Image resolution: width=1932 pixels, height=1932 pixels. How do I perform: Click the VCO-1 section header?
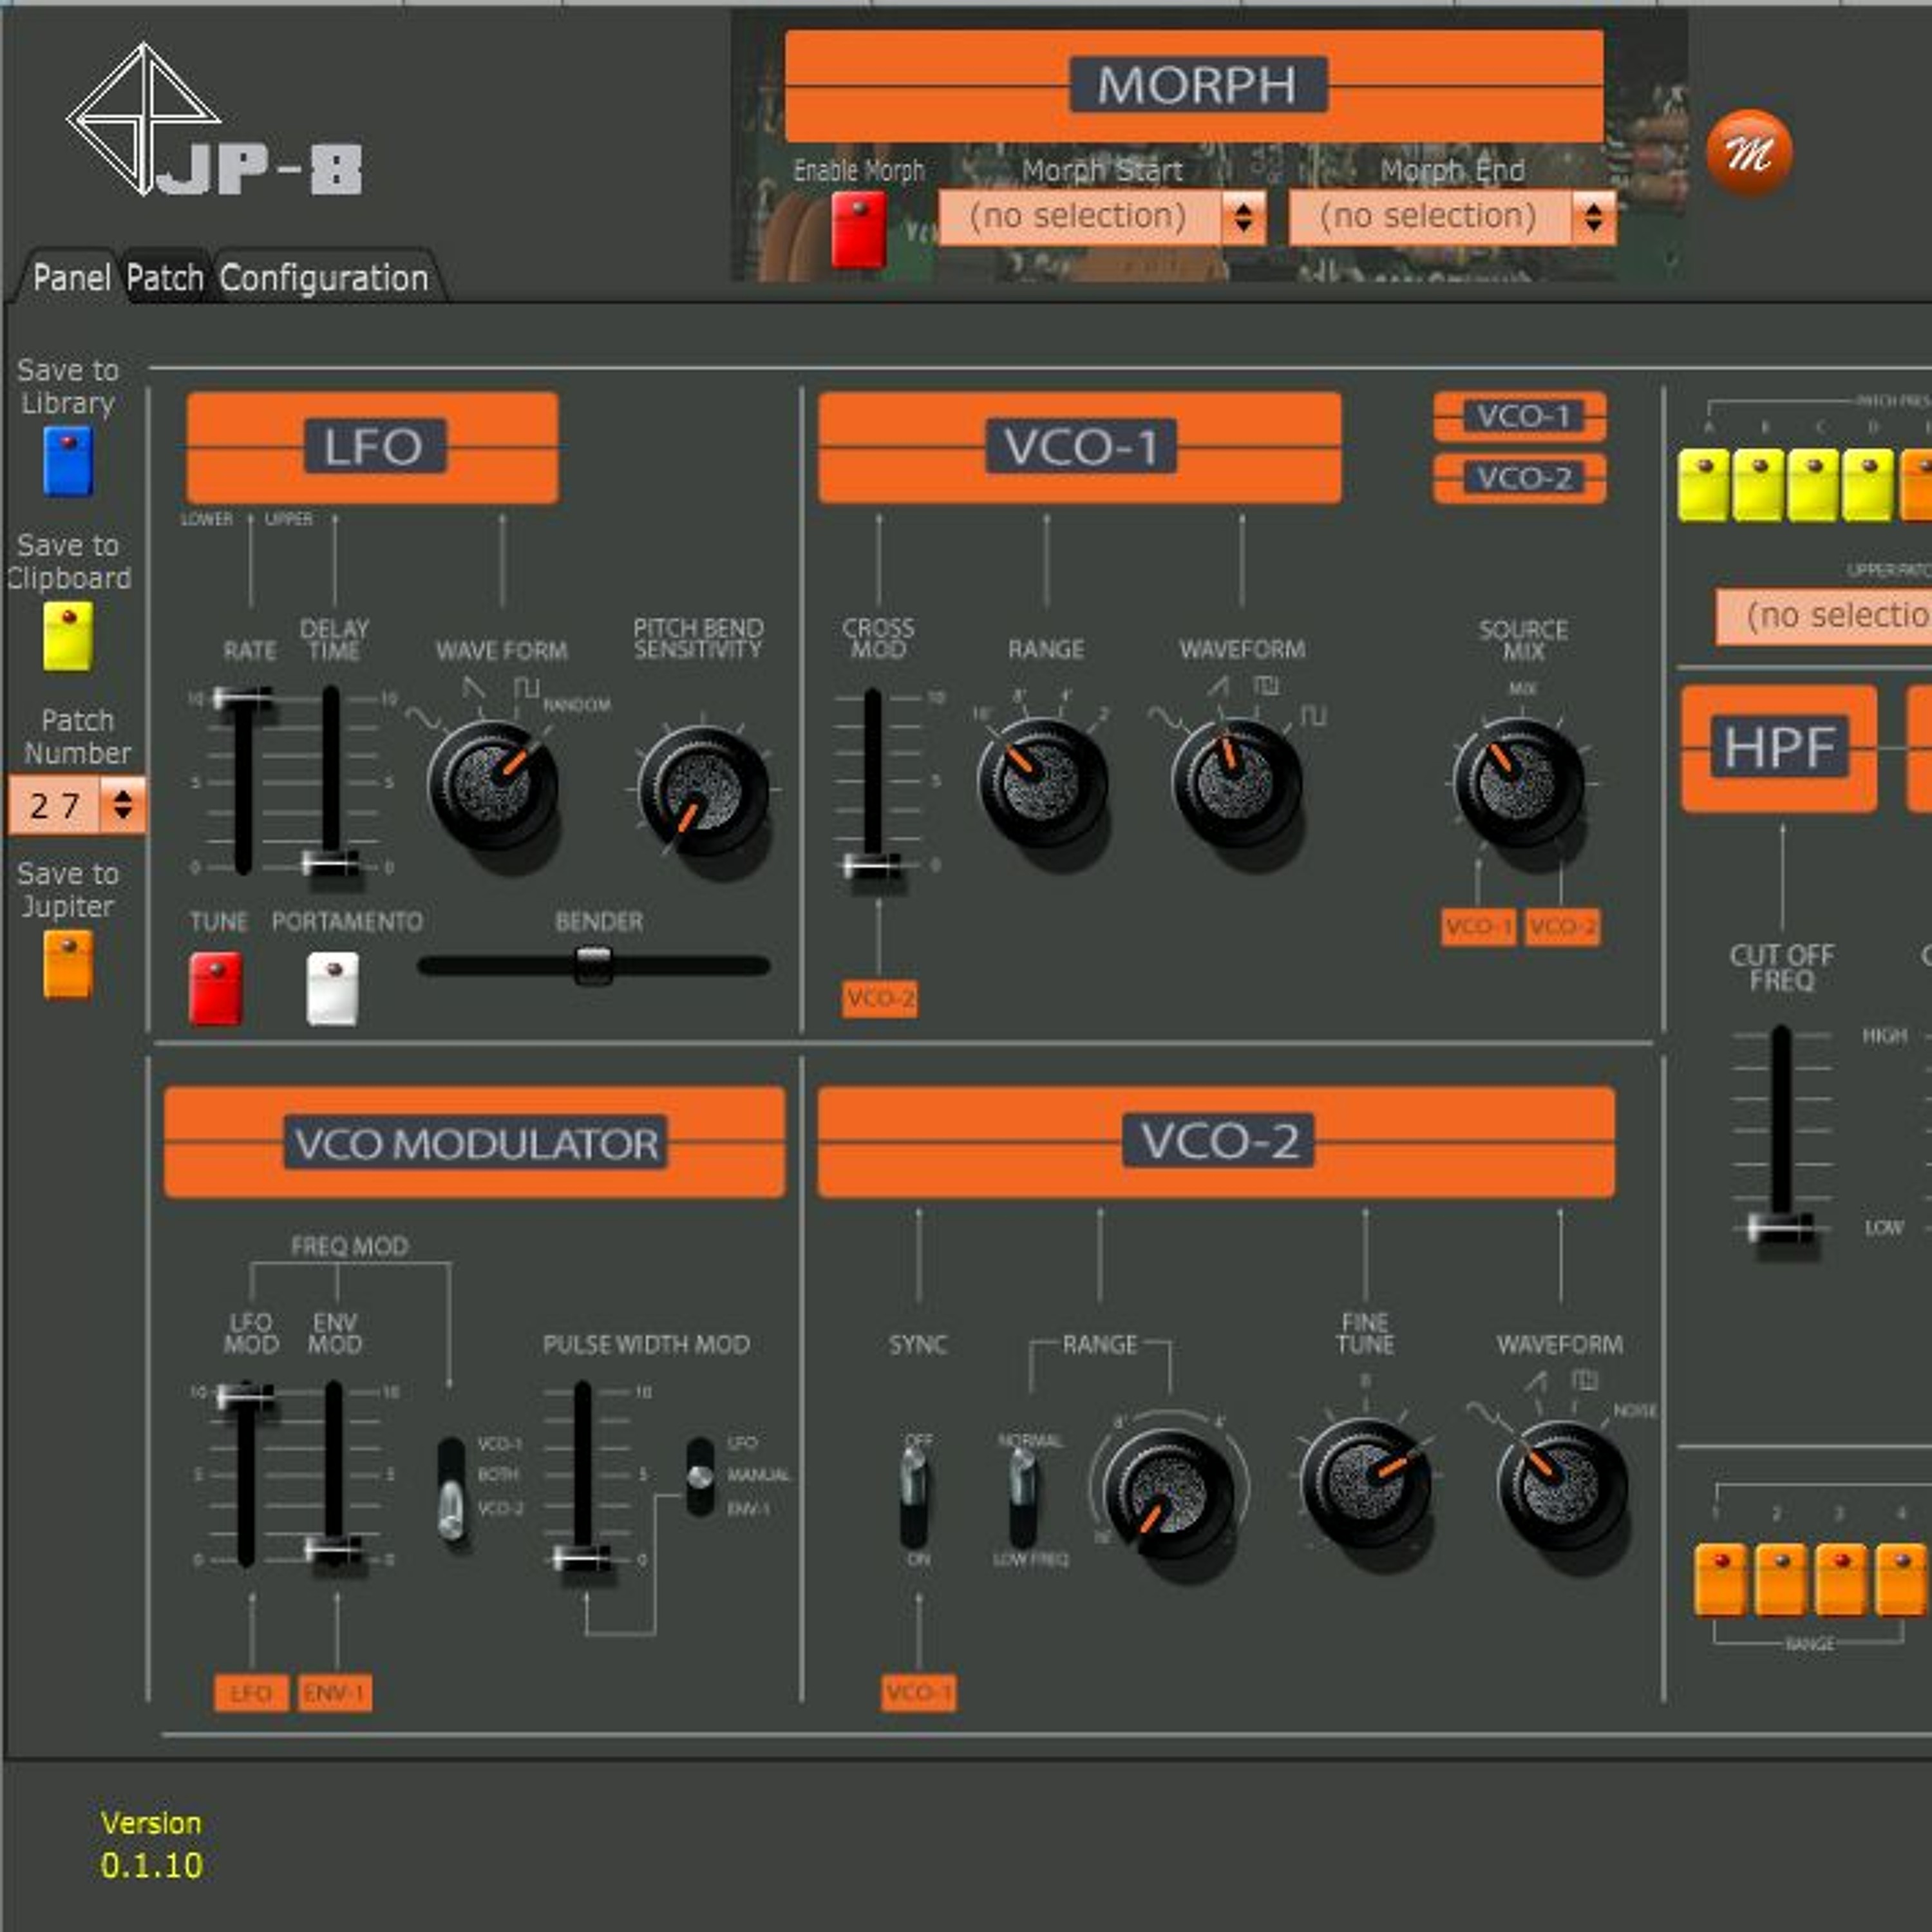[x=1080, y=447]
